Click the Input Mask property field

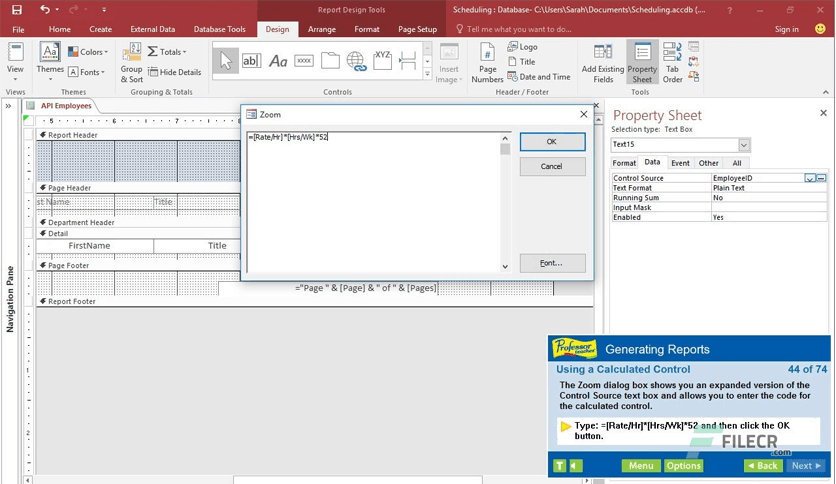point(769,207)
